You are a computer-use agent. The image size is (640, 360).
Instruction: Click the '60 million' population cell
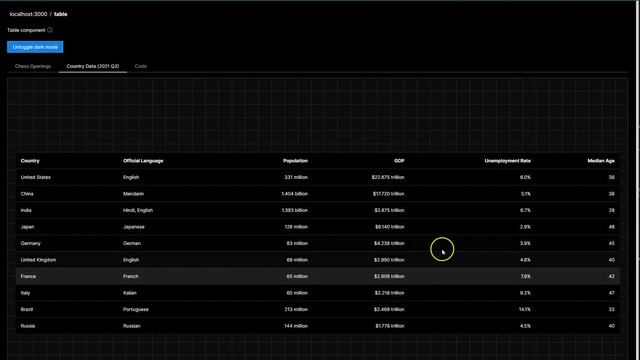click(x=297, y=293)
